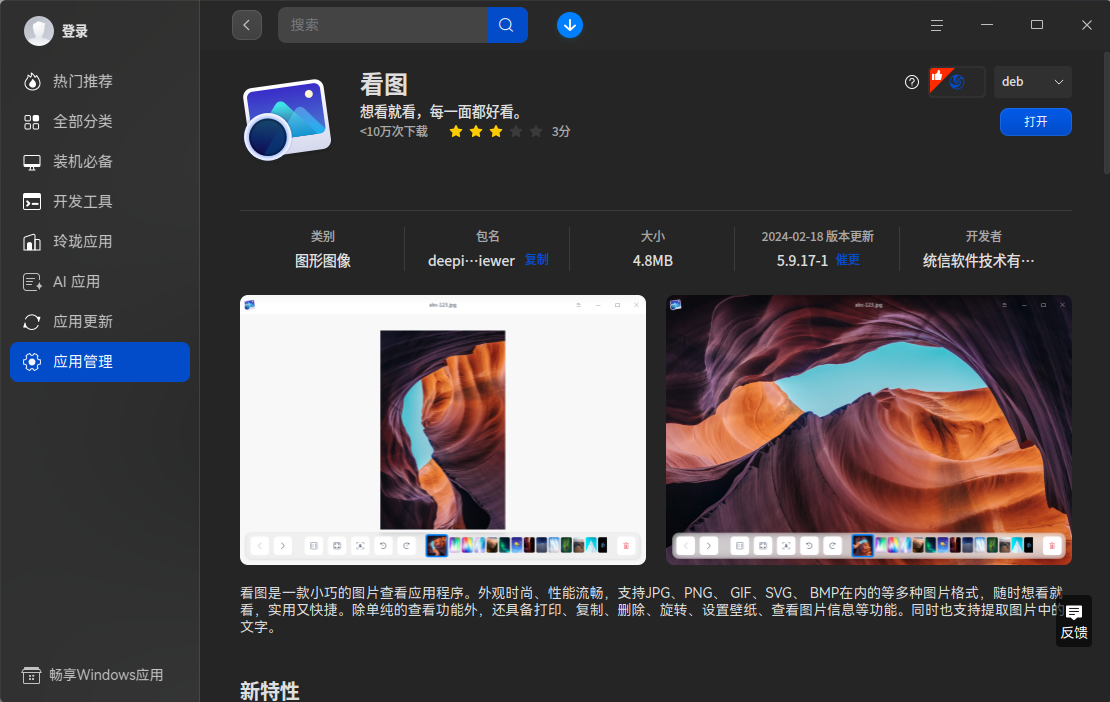
Task: Click the <10万次下载 download count
Action: (x=394, y=132)
